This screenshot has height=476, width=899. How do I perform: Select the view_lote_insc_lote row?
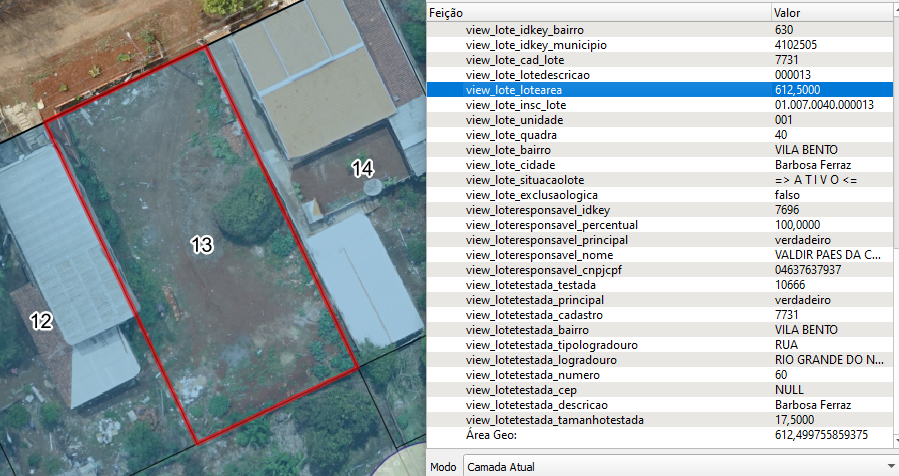[x=660, y=105]
